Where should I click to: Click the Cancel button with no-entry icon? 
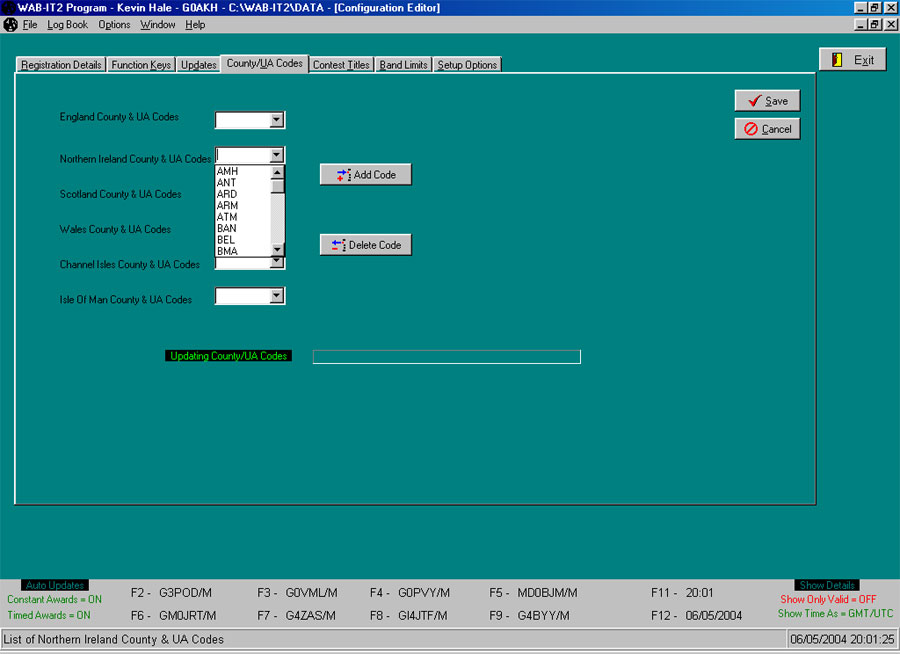pos(766,128)
